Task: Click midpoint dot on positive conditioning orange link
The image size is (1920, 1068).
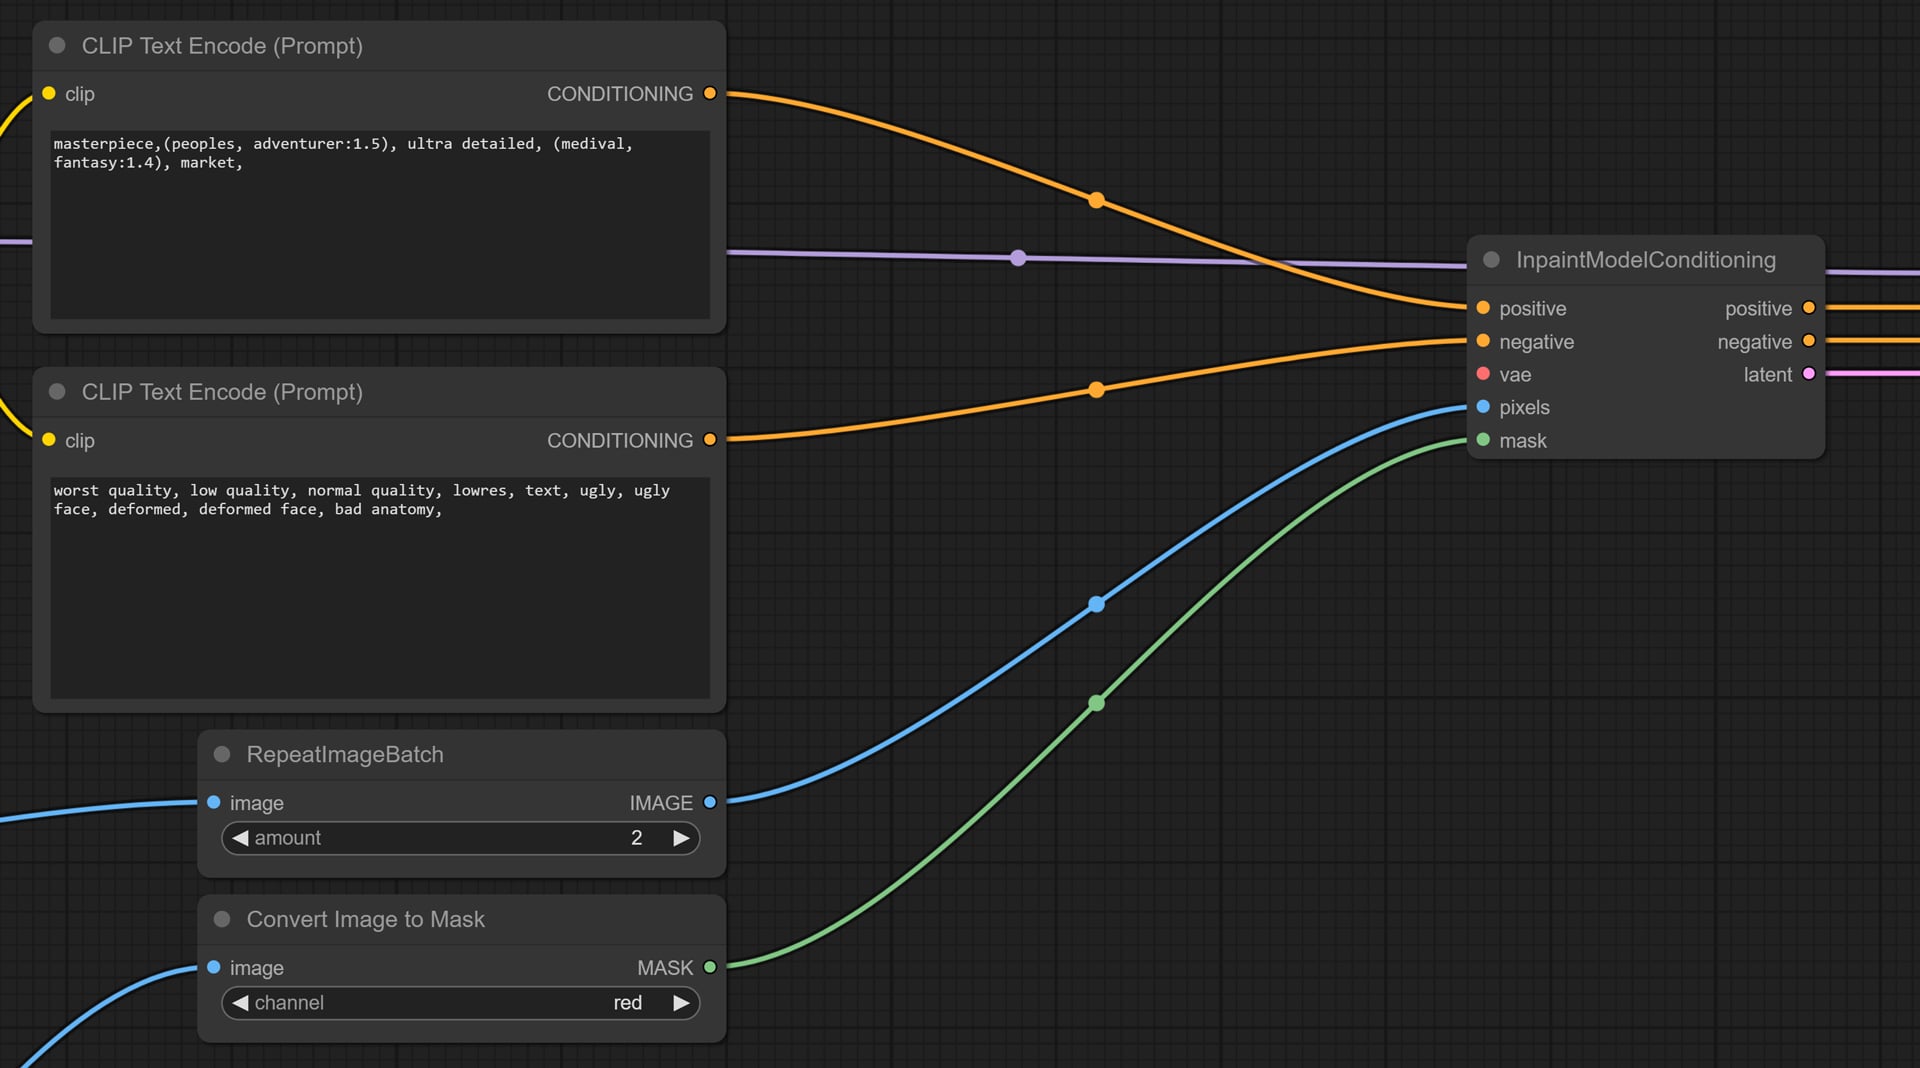Action: point(1097,200)
